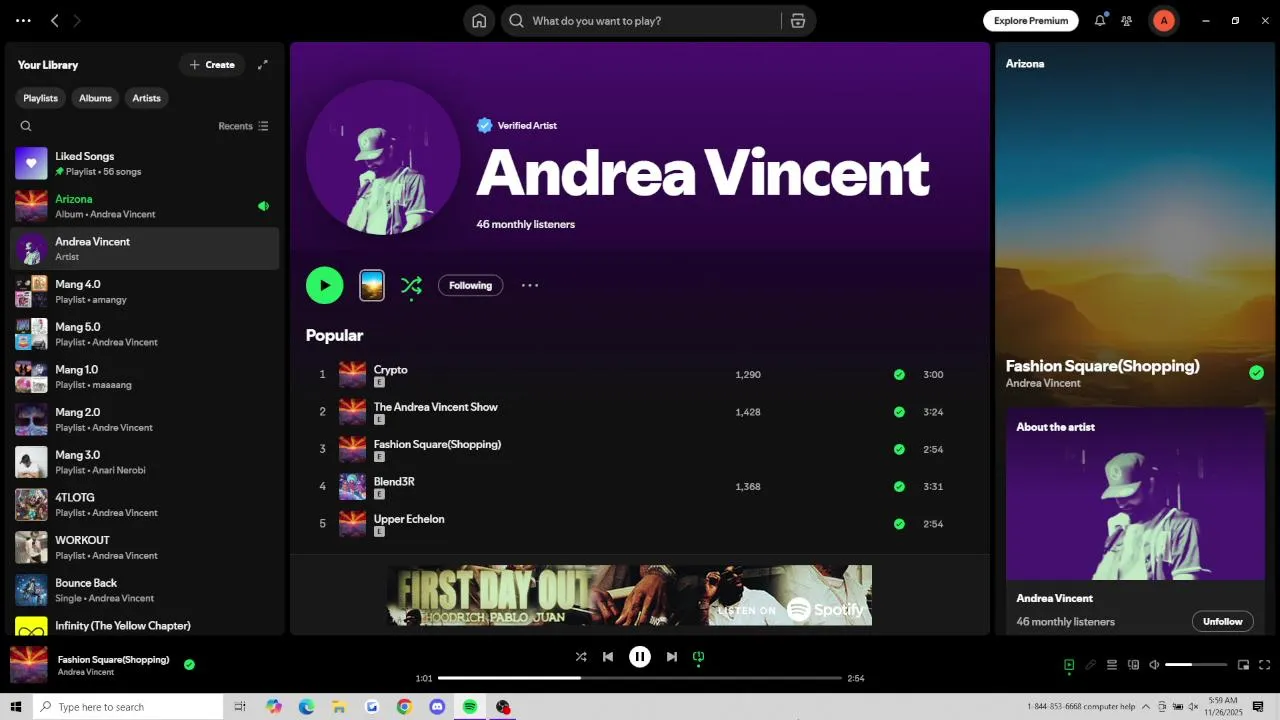
Task: Click the Explore Premium button
Action: pos(1031,21)
